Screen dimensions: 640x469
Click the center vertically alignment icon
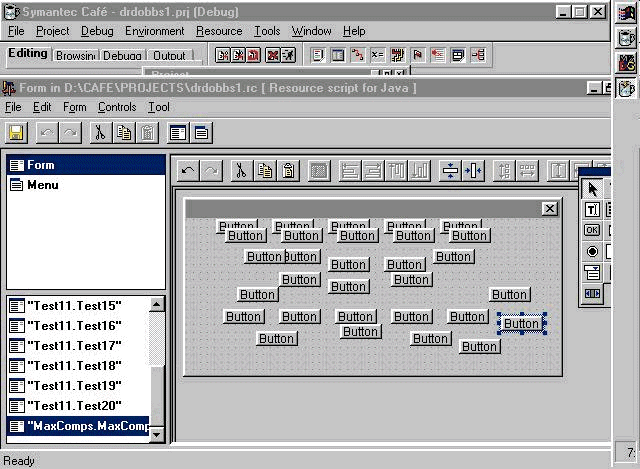[450, 171]
